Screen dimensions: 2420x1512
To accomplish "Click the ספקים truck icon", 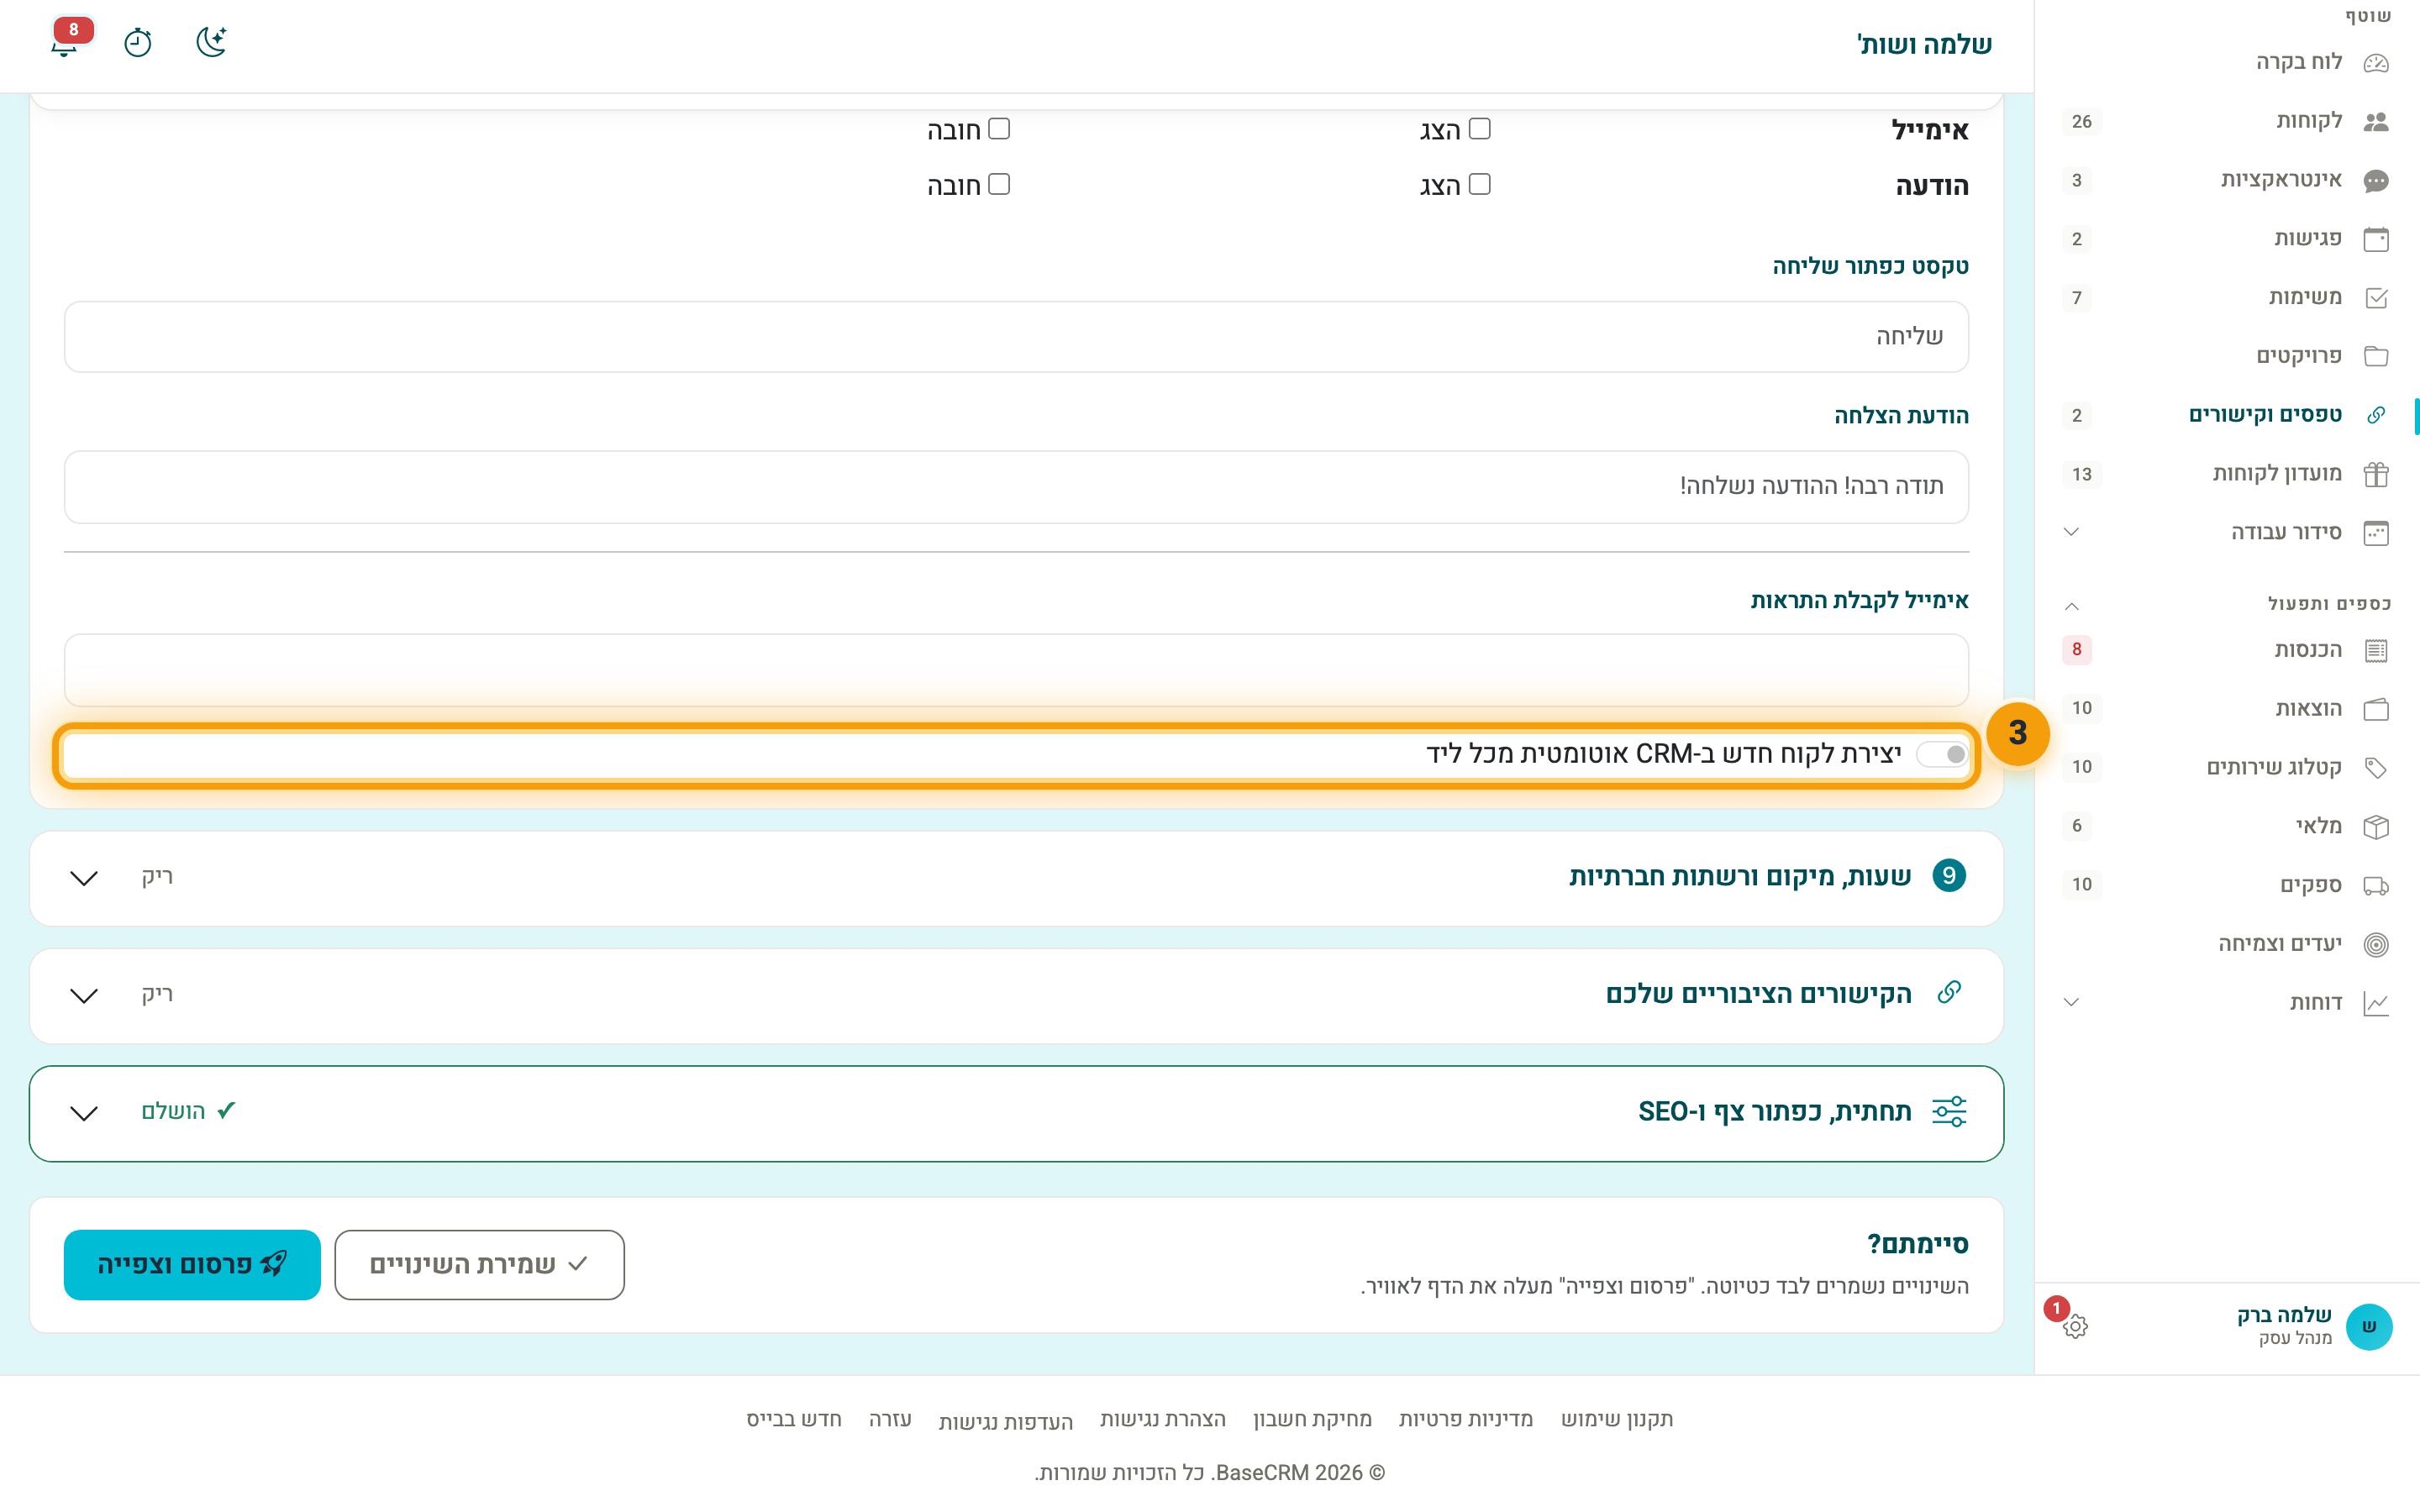I will (x=2376, y=886).
